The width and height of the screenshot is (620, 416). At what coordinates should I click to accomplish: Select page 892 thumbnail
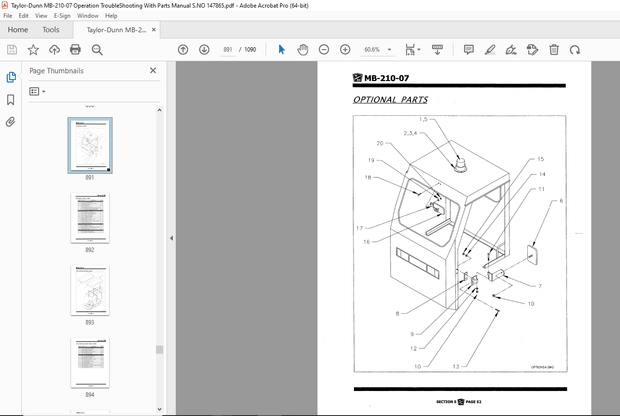point(90,218)
